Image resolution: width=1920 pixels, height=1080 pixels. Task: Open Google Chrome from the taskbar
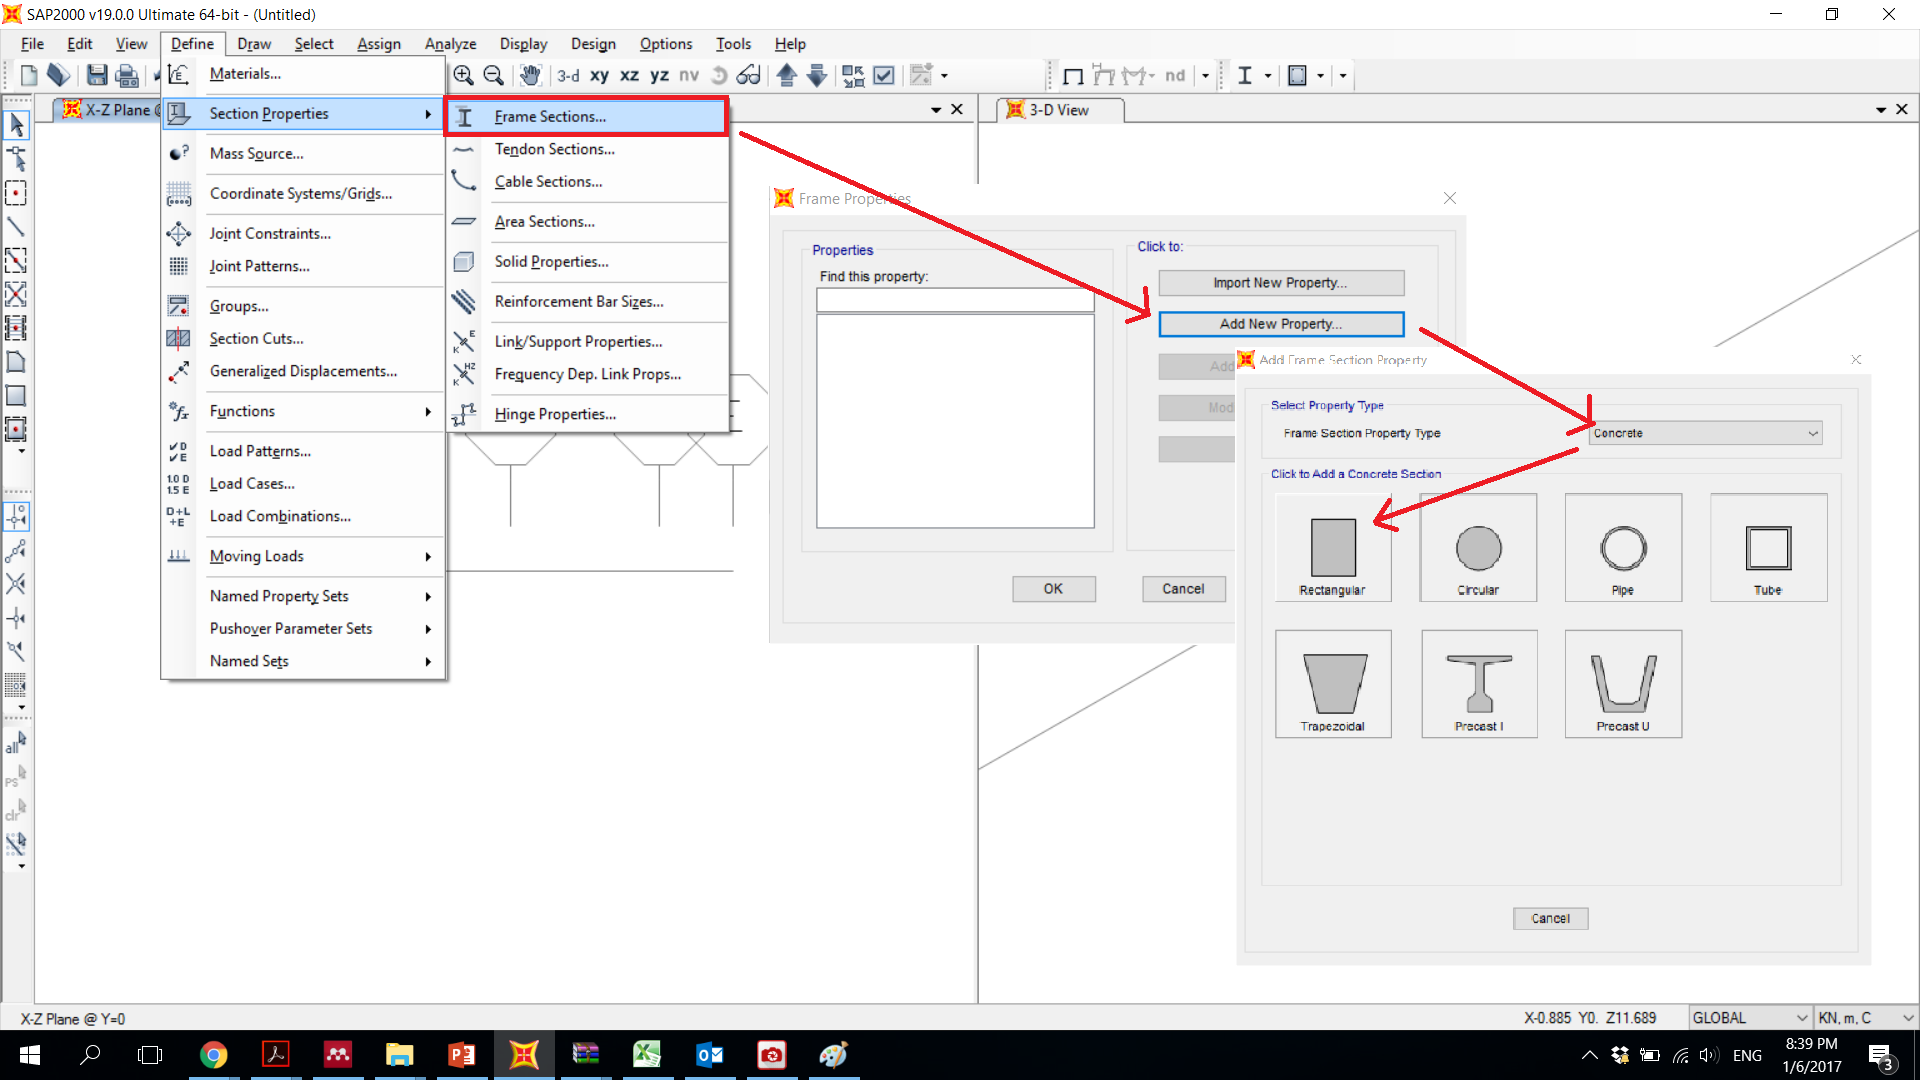pos(213,1055)
